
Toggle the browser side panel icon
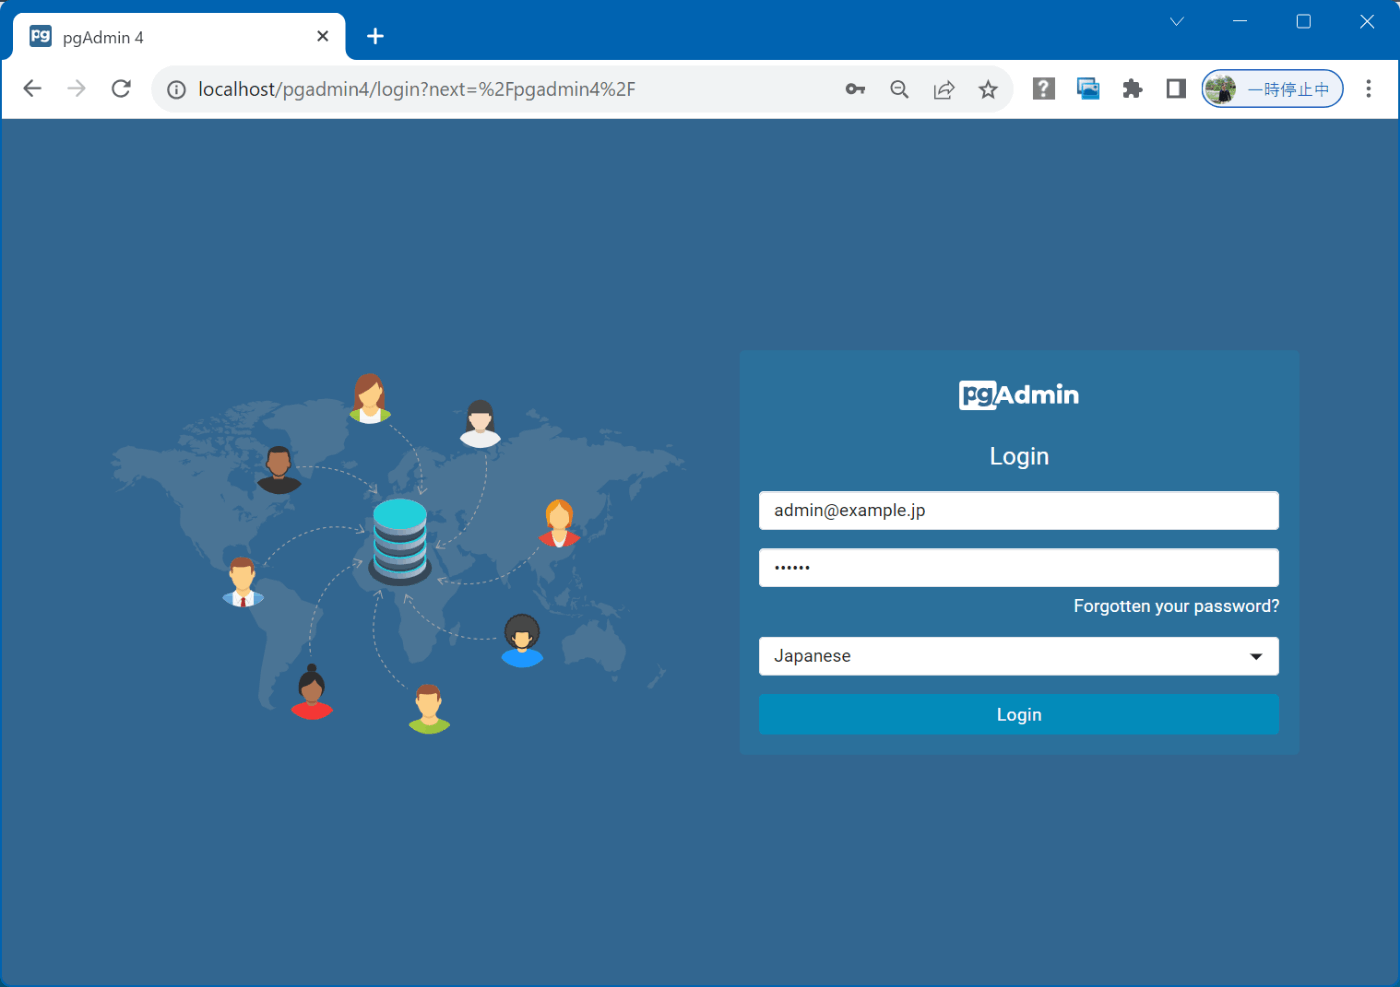tap(1176, 89)
